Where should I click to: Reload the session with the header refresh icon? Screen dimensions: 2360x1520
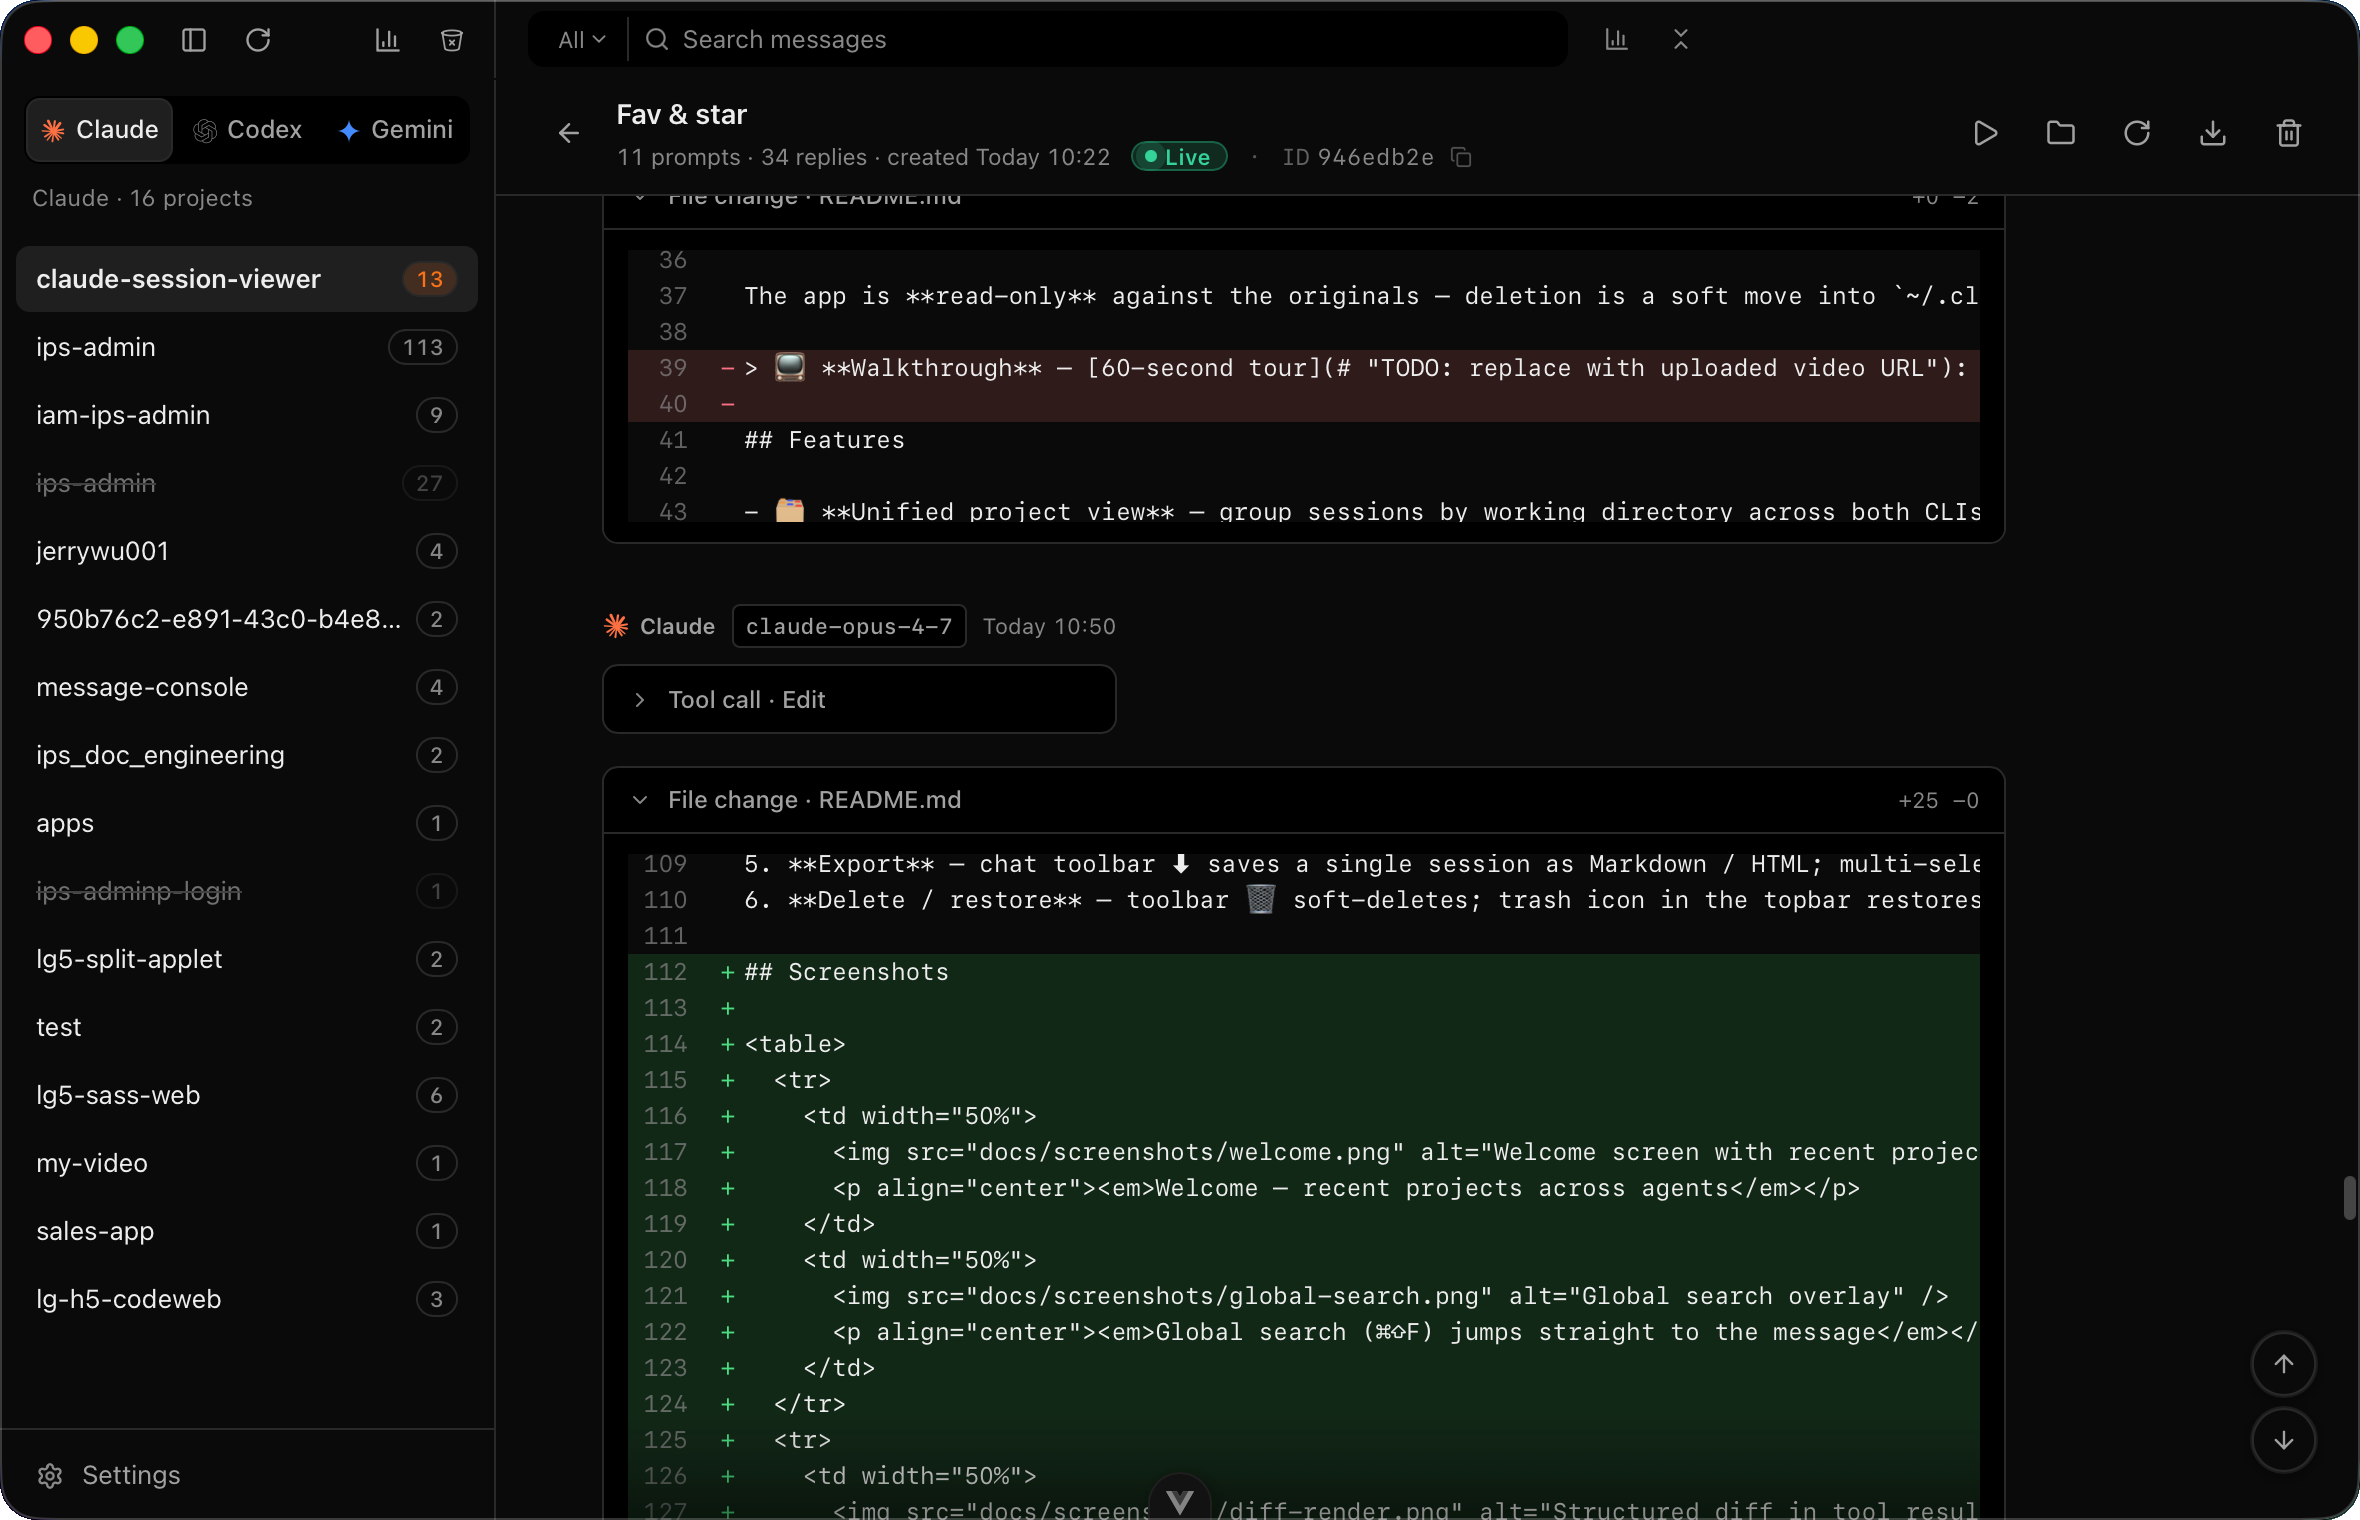point(2137,133)
